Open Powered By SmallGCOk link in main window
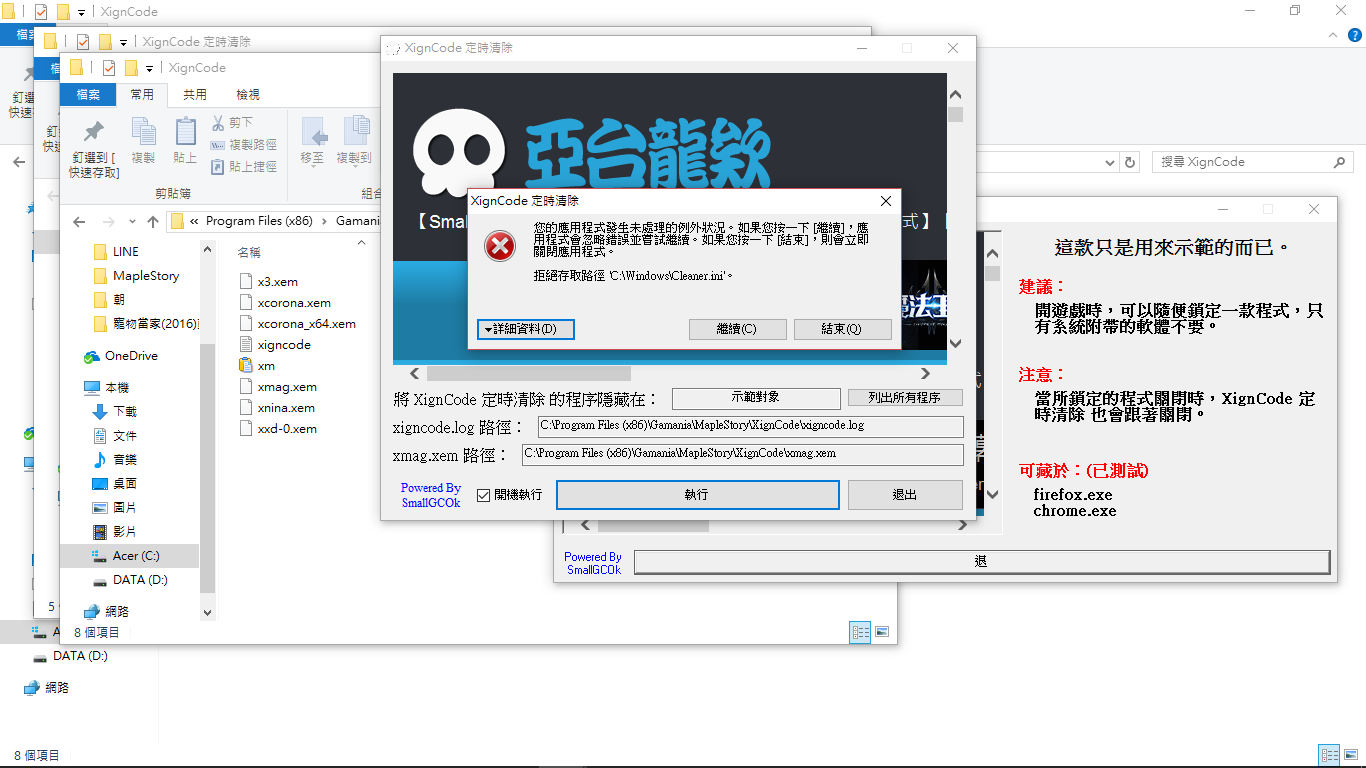The width and height of the screenshot is (1366, 768). pyautogui.click(x=431, y=496)
